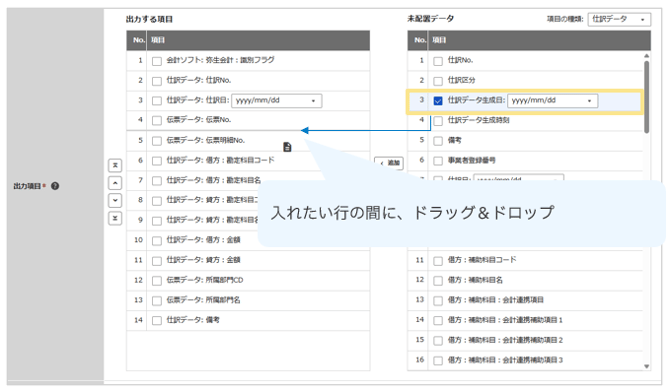Image resolution: width=670 pixels, height=392 pixels.
Task: Check 伝票データ: 所属部門CD checkbox
Action: point(157,281)
